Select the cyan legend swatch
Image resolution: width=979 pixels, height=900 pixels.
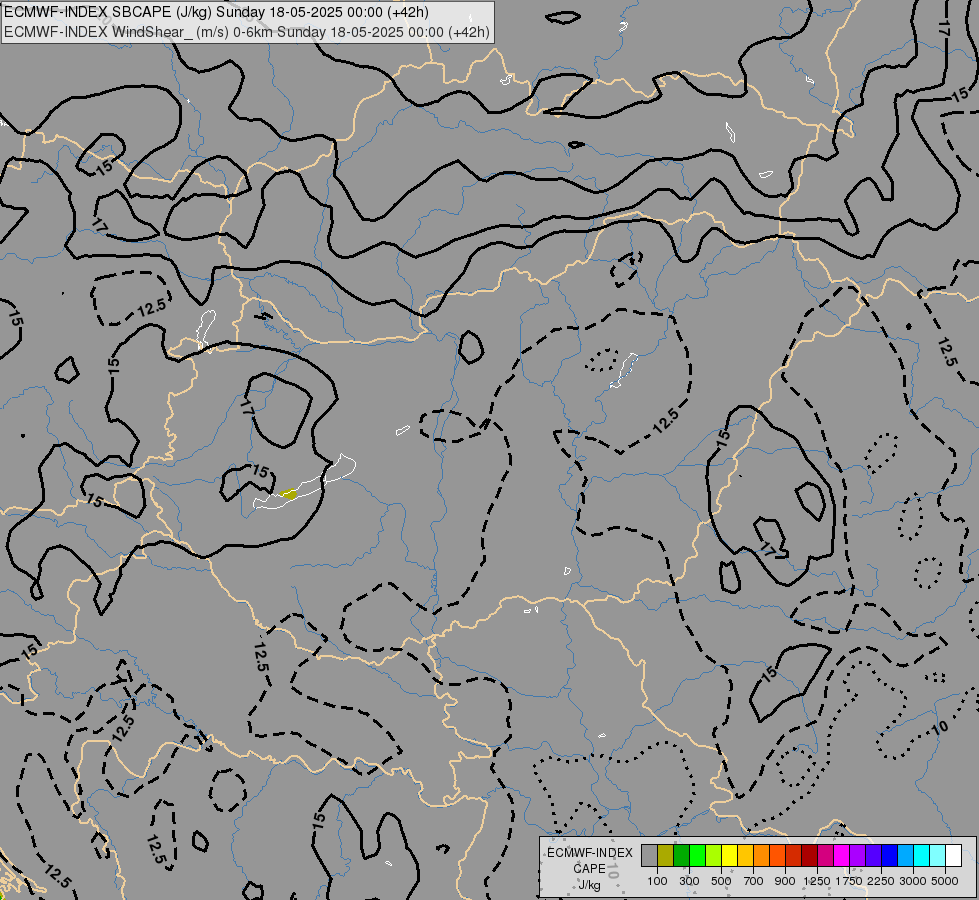[x=922, y=855]
